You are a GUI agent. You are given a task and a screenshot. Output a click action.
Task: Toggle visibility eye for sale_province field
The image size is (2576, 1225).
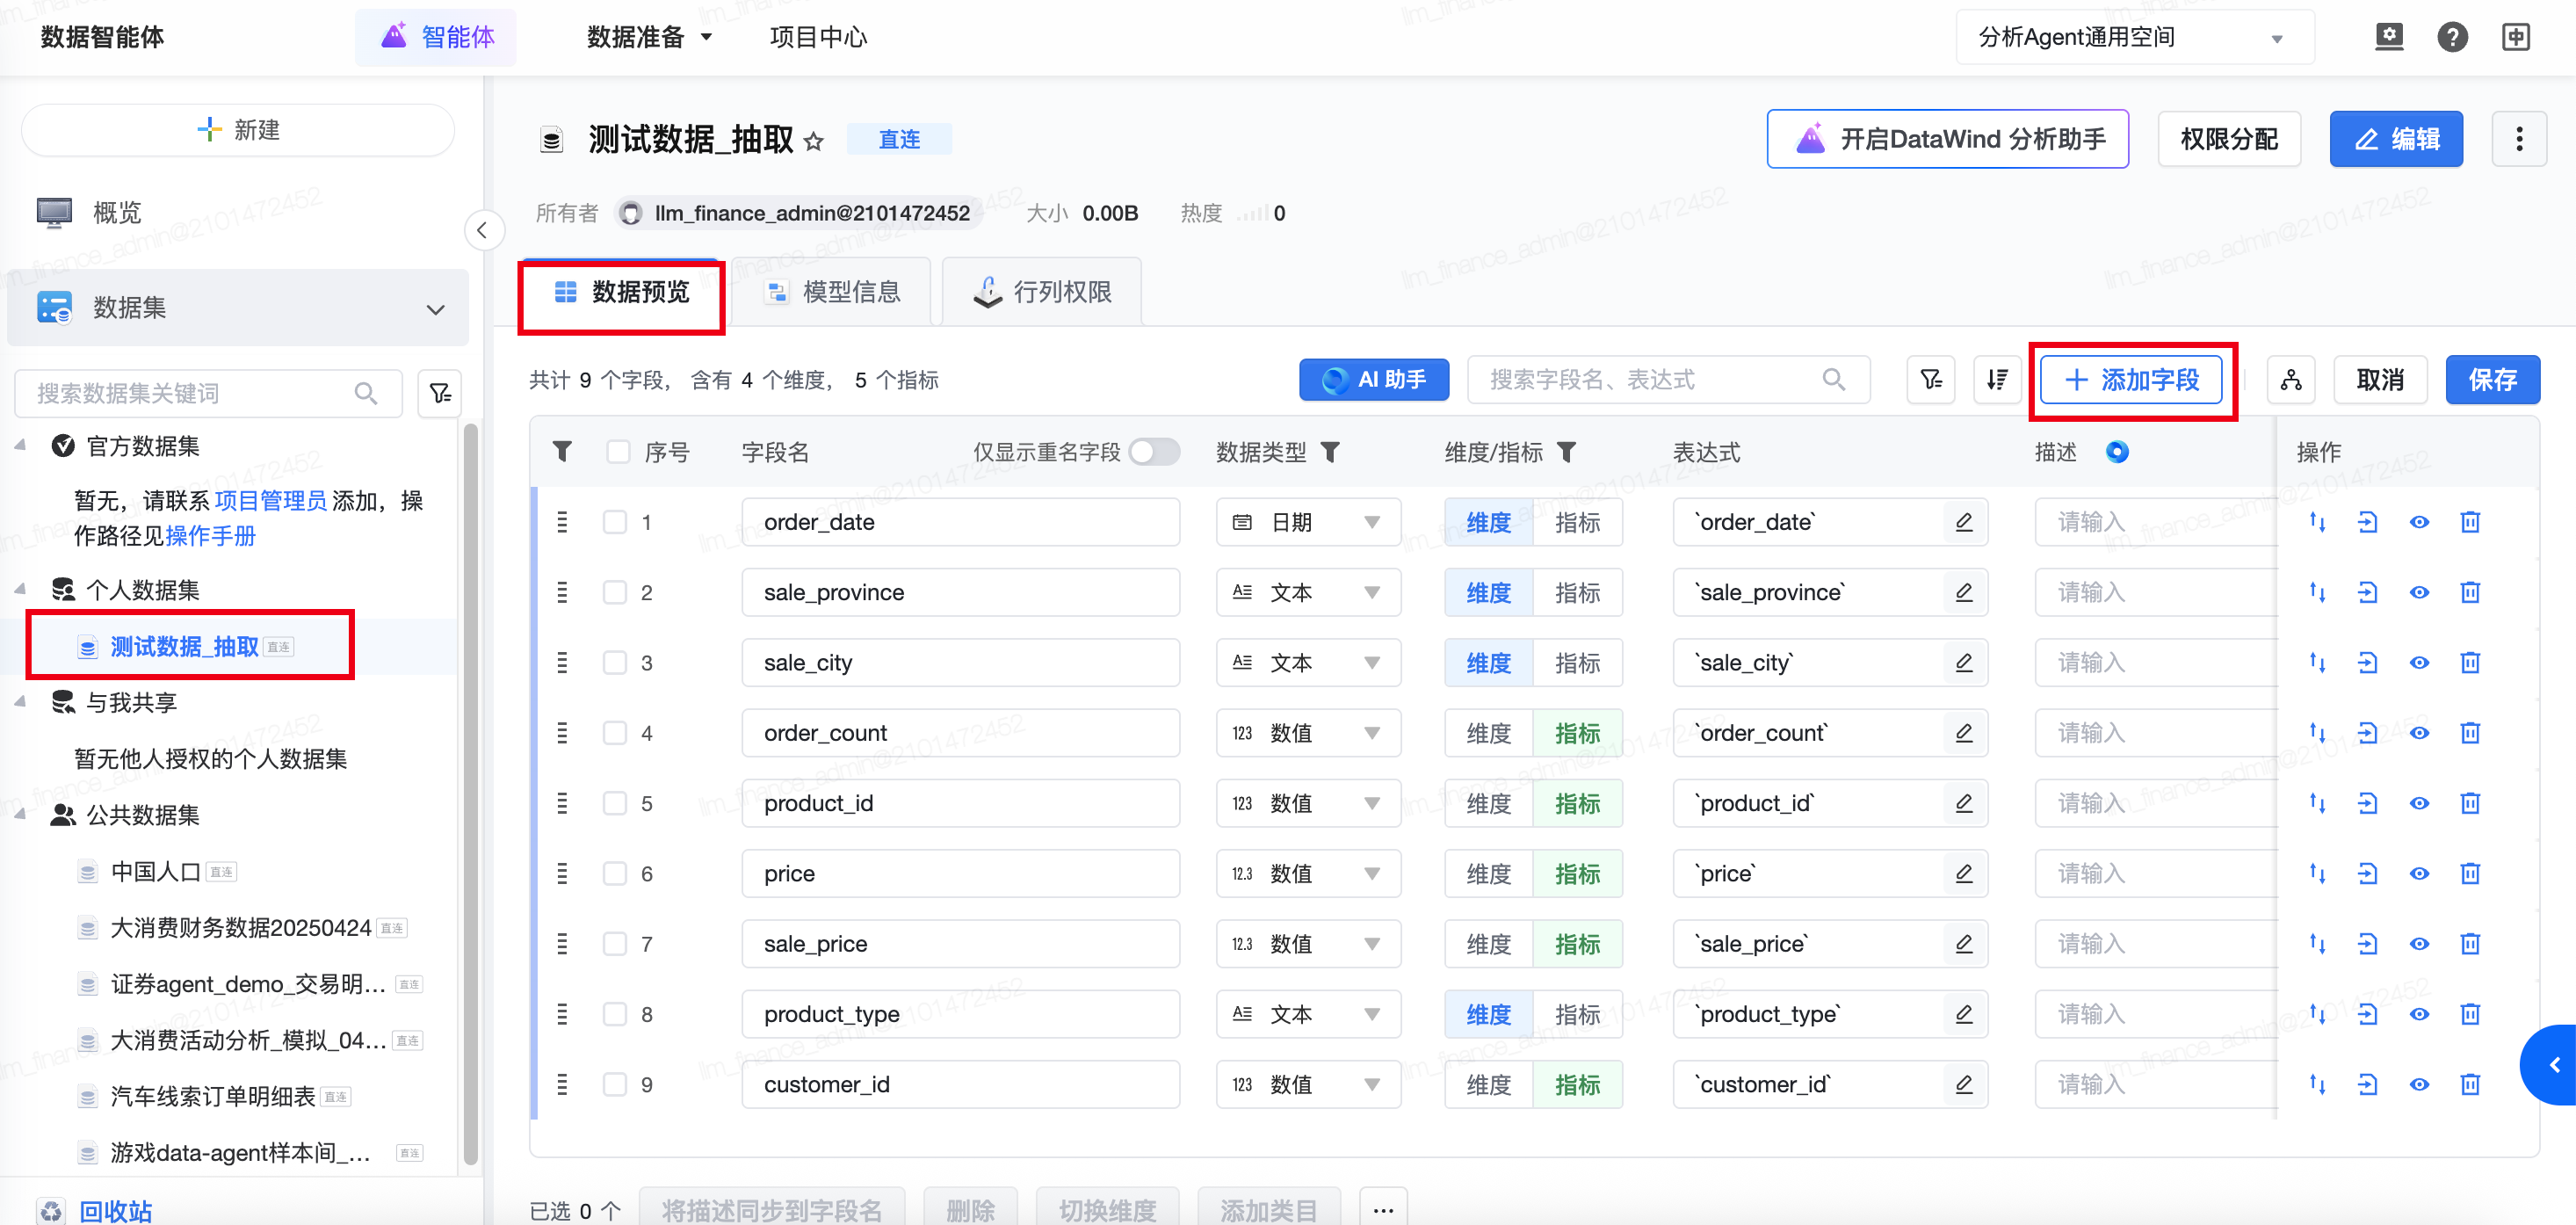pos(2419,592)
